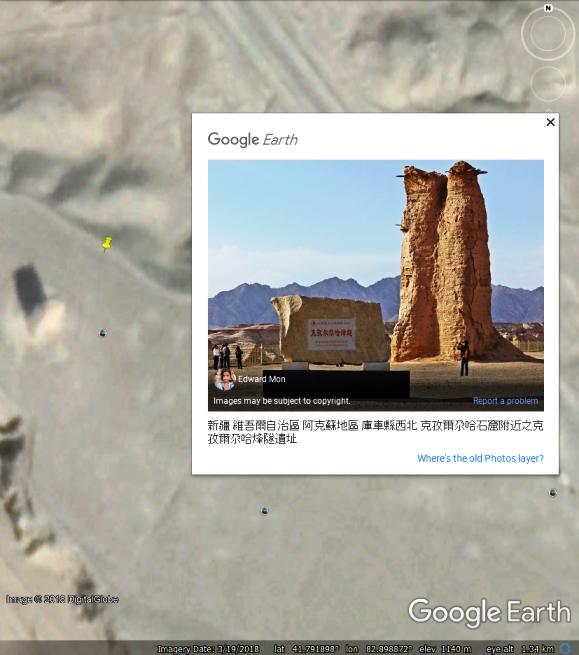Click the elev 1140 m readout
This screenshot has width=579, height=655.
point(445,649)
